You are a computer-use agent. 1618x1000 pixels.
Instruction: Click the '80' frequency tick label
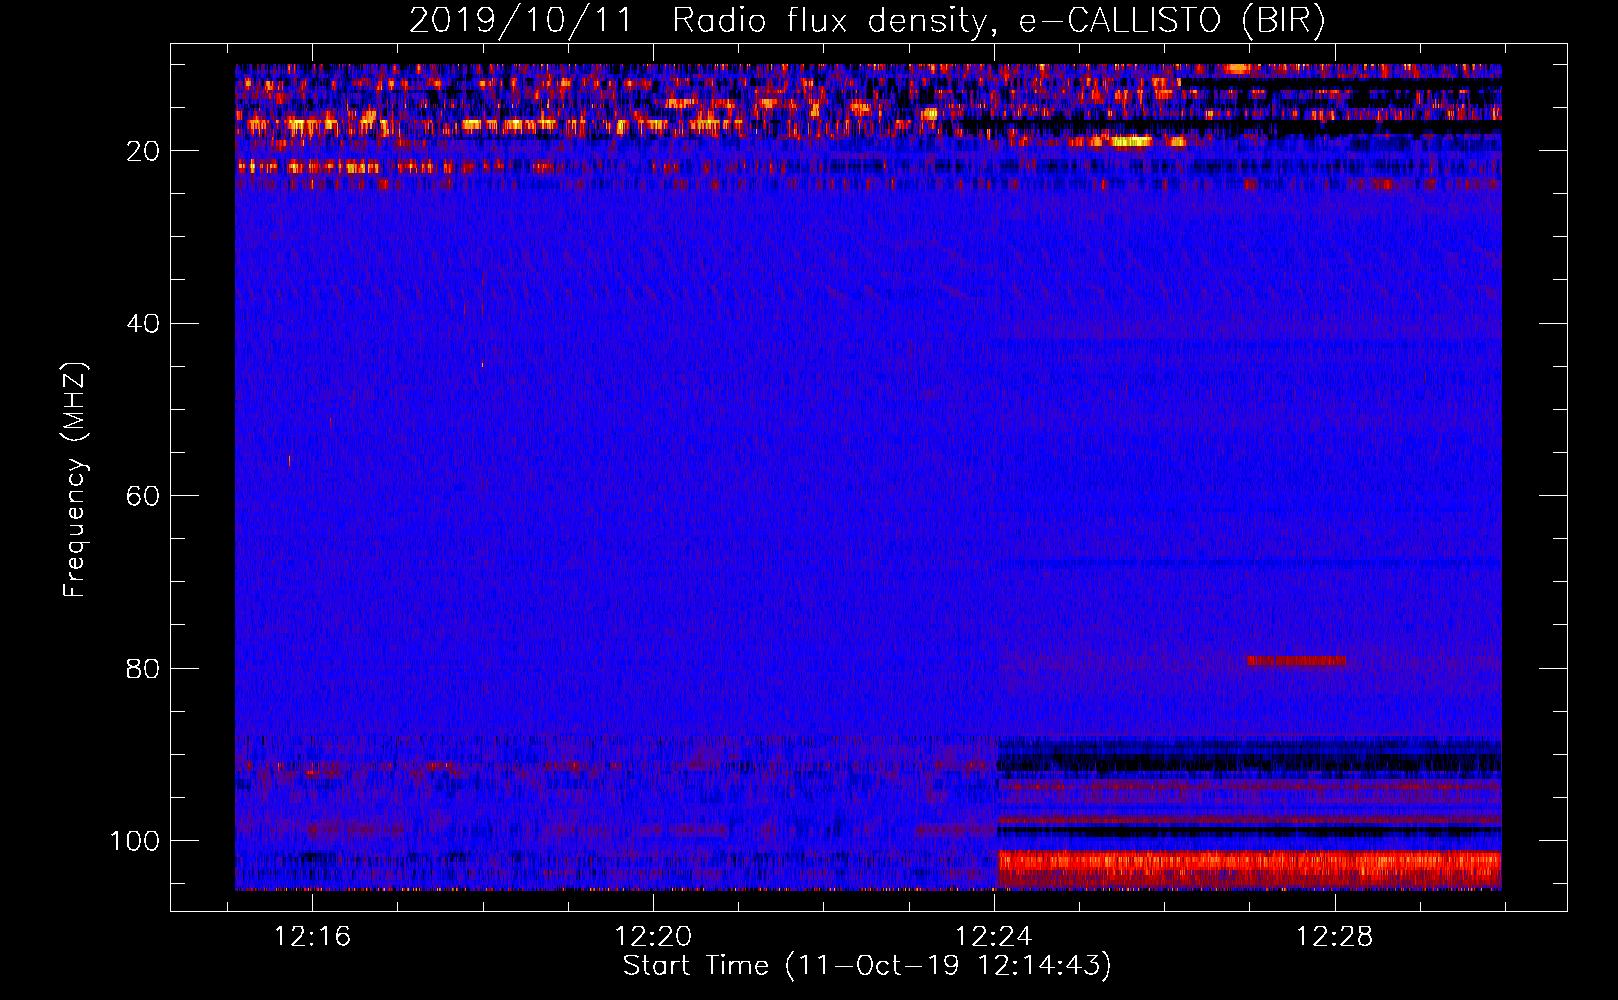(143, 668)
